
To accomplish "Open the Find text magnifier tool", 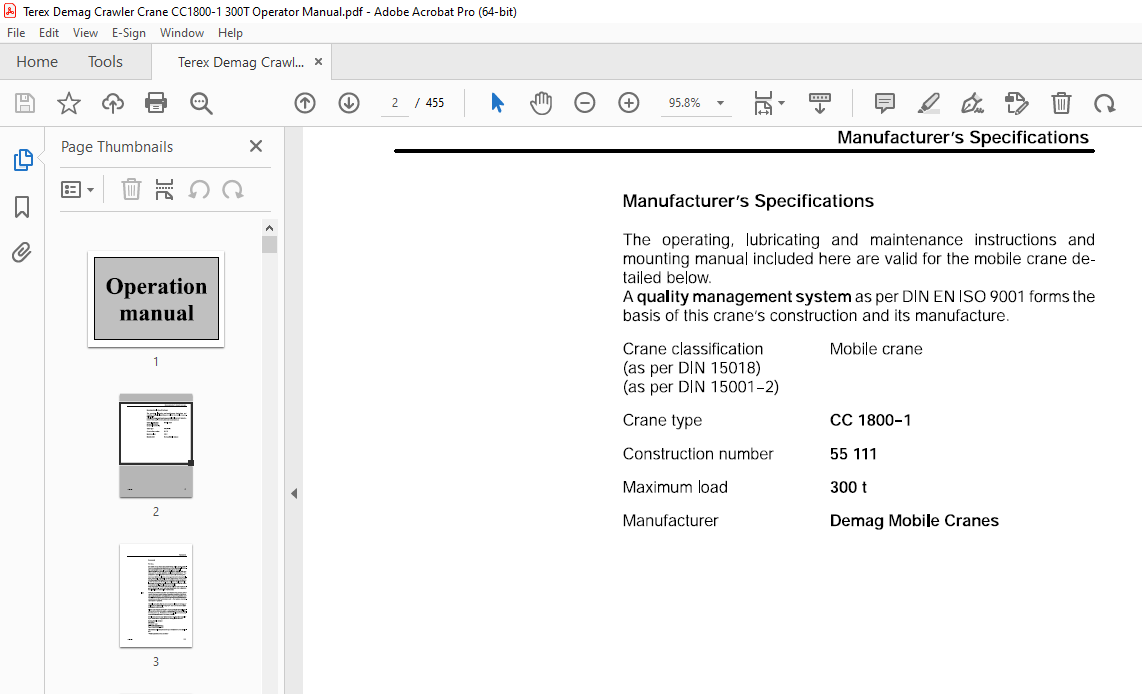I will (201, 103).
